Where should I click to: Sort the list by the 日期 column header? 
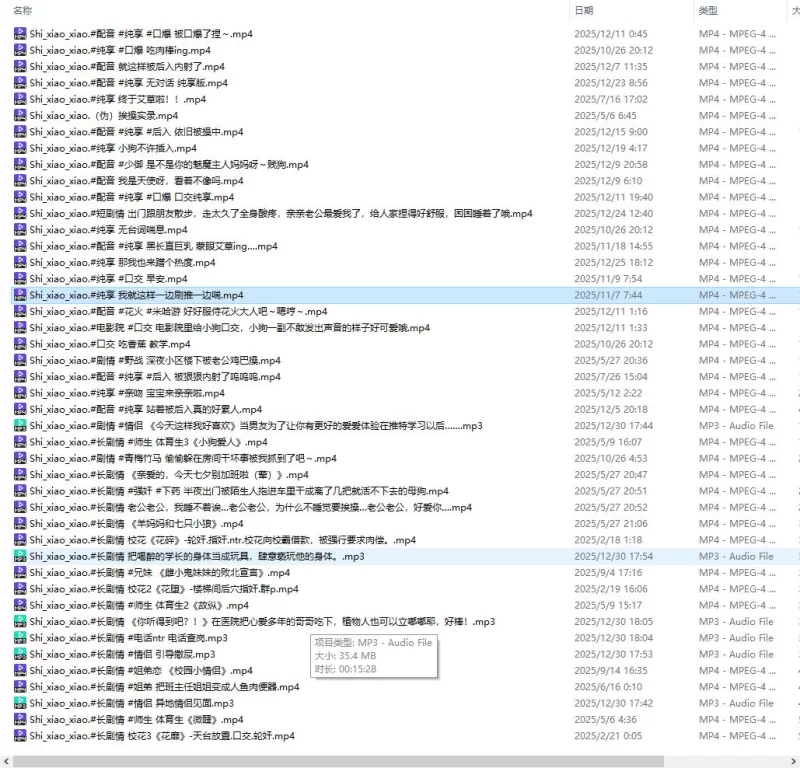pos(584,10)
